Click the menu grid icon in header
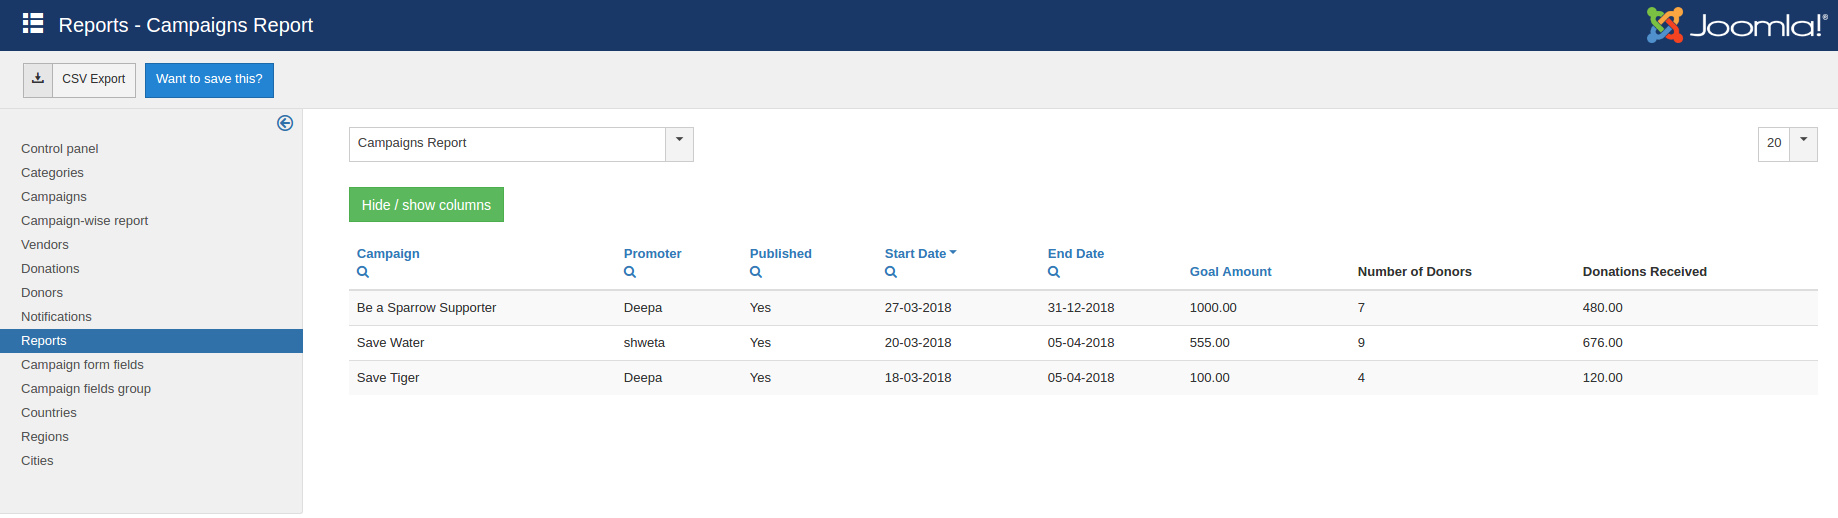 (x=33, y=24)
